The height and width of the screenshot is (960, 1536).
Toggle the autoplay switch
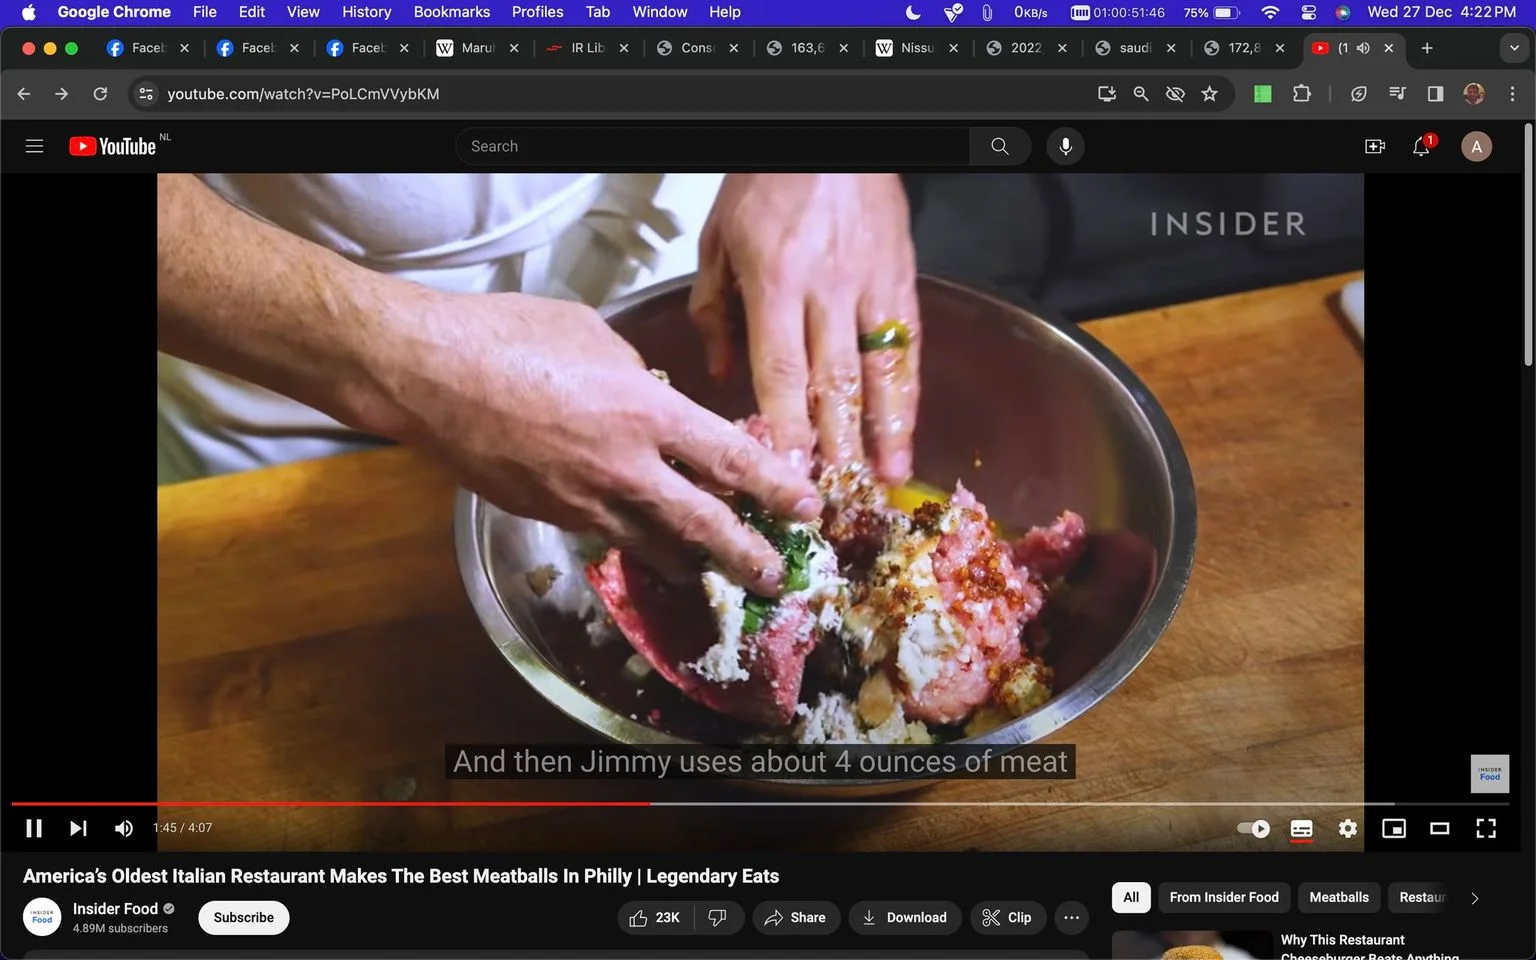click(x=1253, y=828)
